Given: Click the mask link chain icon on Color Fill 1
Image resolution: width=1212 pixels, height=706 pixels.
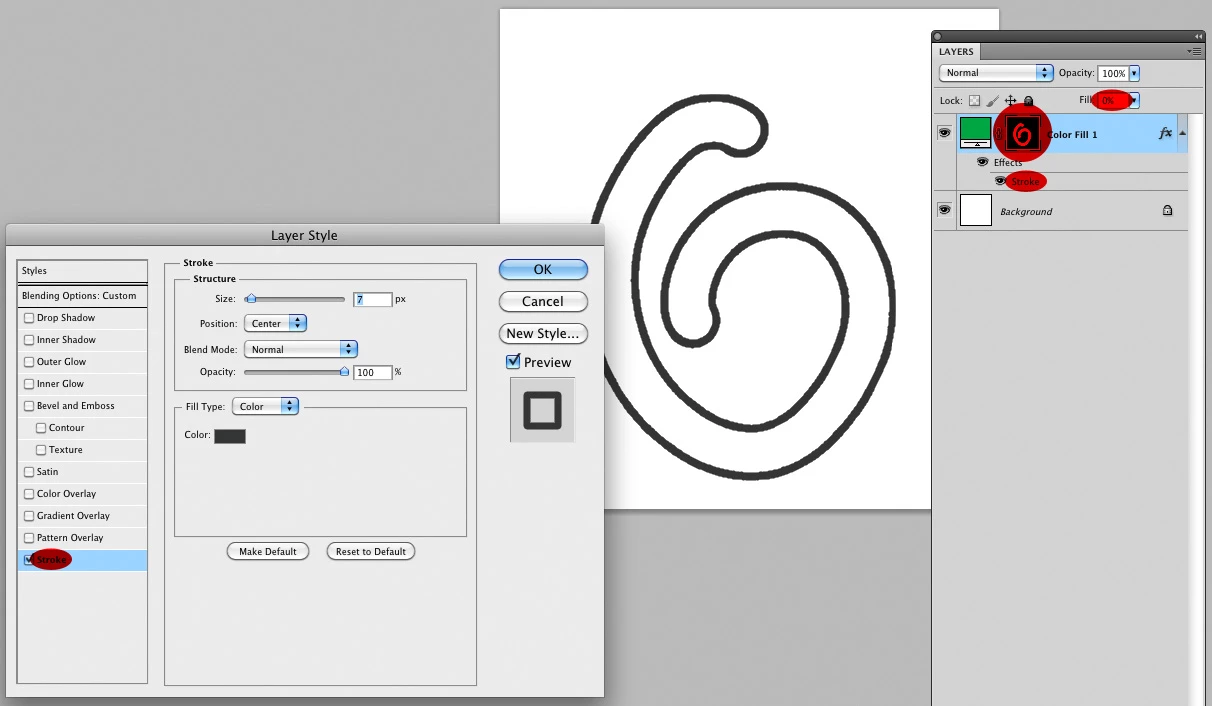Looking at the screenshot, I should pyautogui.click(x=998, y=133).
